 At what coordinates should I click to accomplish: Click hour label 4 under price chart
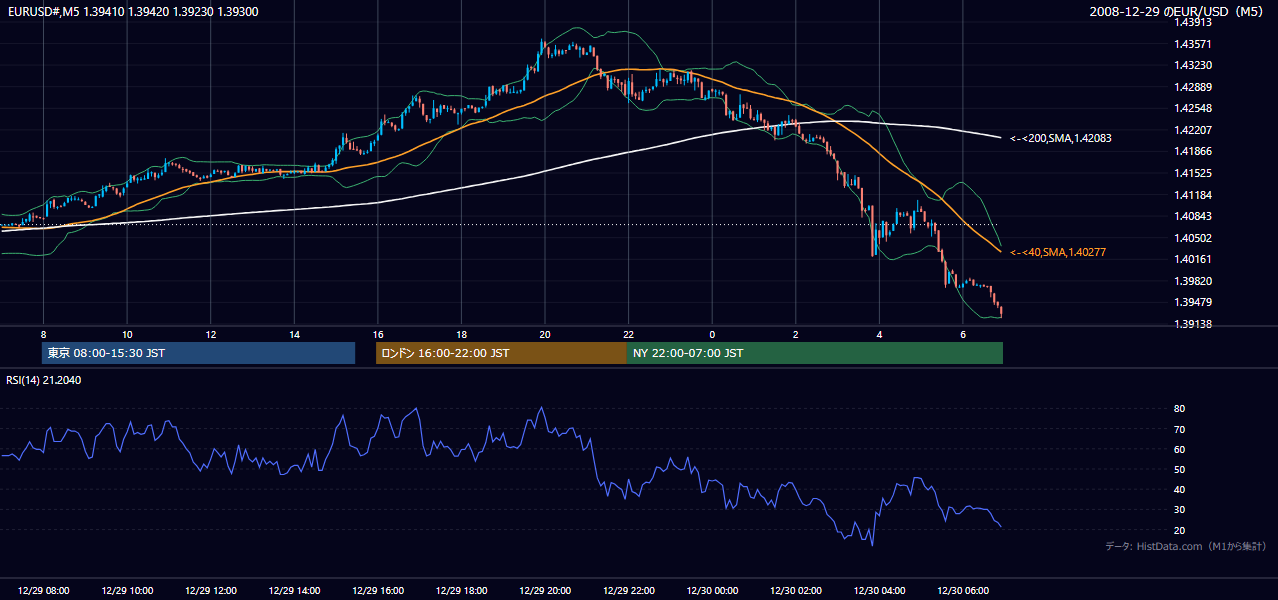click(x=879, y=334)
